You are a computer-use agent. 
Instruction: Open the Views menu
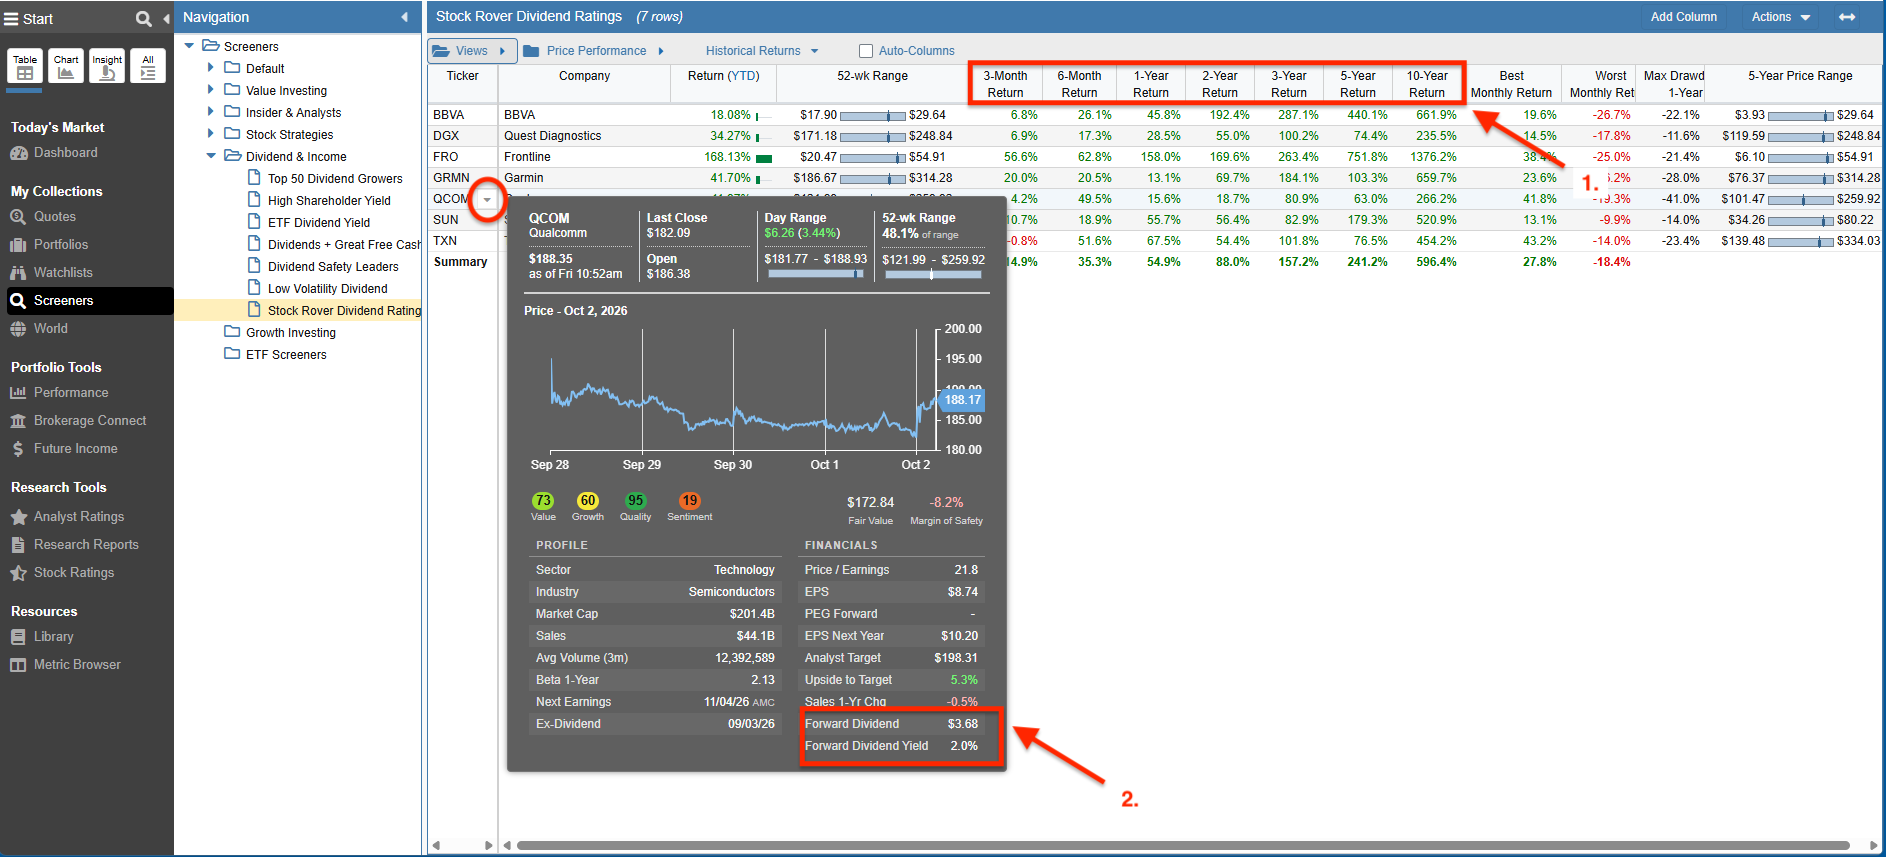[x=472, y=51]
